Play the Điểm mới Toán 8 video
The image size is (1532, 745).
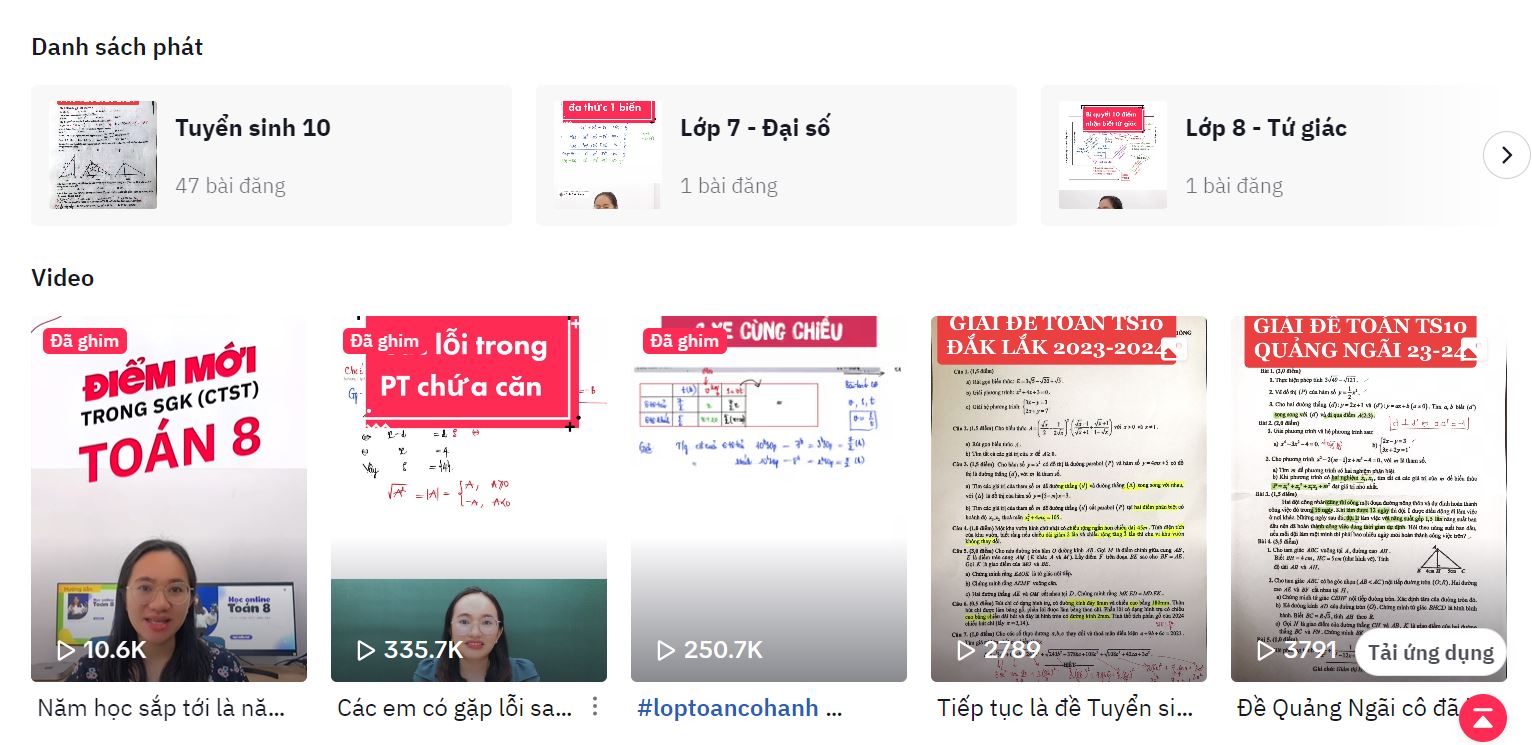point(169,499)
